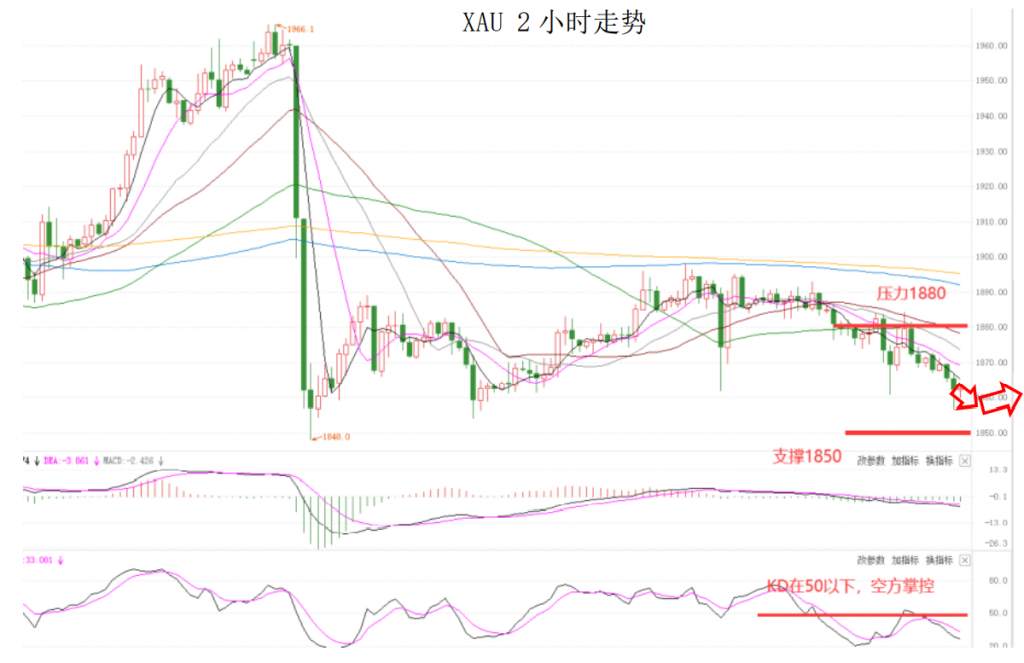Click the -13.0 MACD axis label
This screenshot has width=1024, height=663.
(x=997, y=523)
